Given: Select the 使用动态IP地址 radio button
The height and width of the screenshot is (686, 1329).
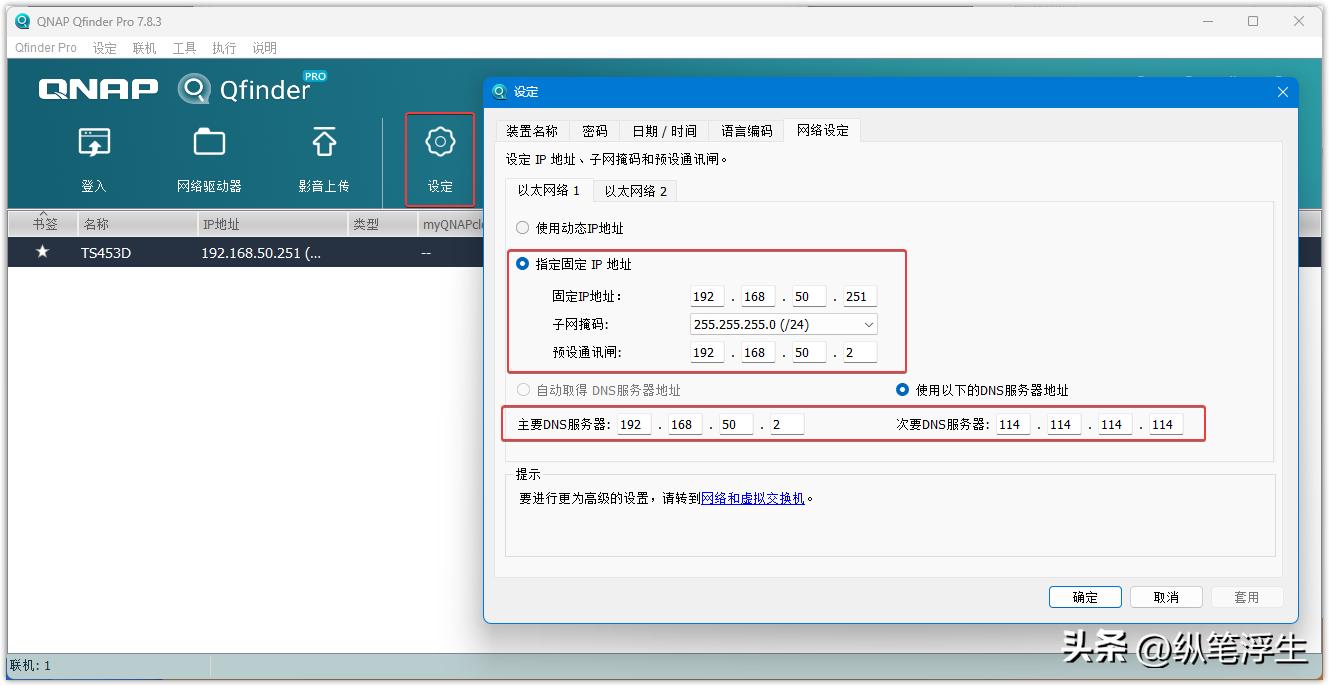Looking at the screenshot, I should click(522, 227).
